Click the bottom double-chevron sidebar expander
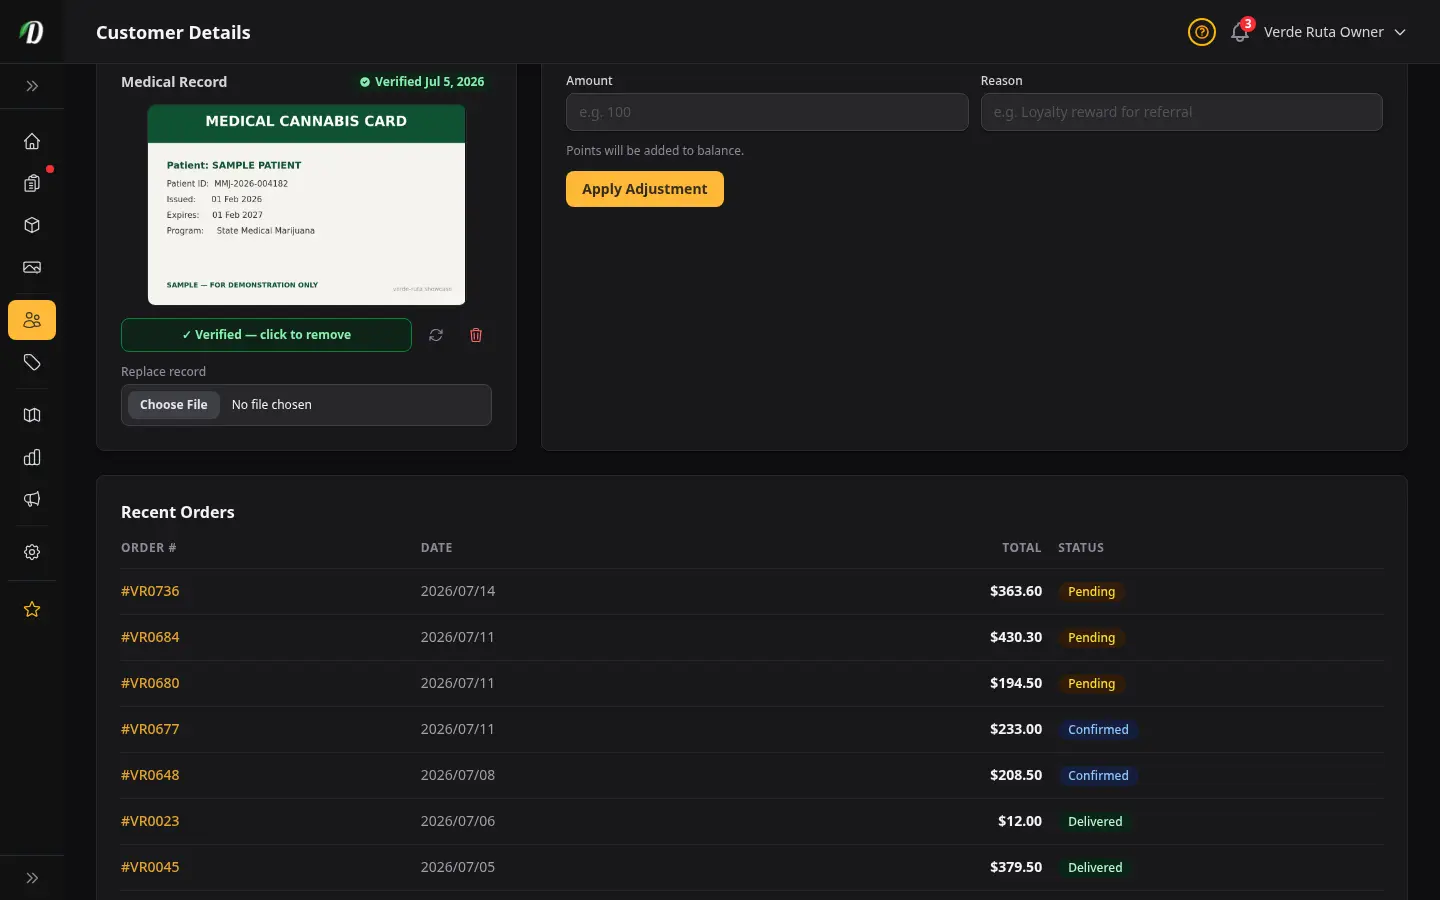This screenshot has height=900, width=1440. click(32, 878)
